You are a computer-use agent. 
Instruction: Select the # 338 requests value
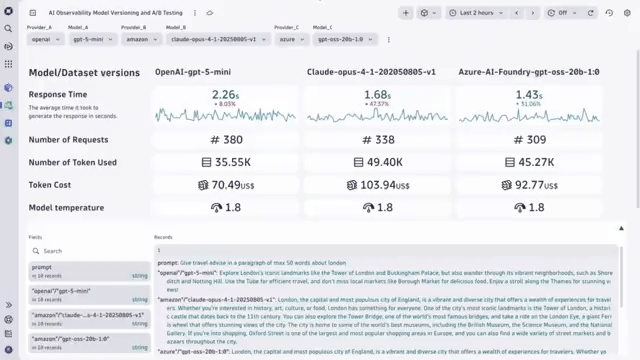(x=378, y=140)
